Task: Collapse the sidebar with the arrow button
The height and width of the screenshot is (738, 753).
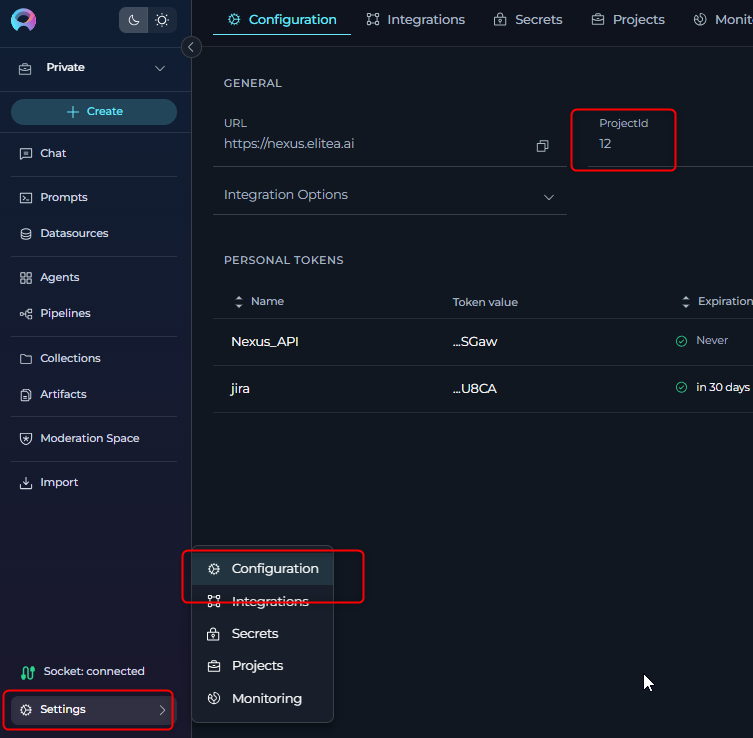Action: [x=192, y=47]
